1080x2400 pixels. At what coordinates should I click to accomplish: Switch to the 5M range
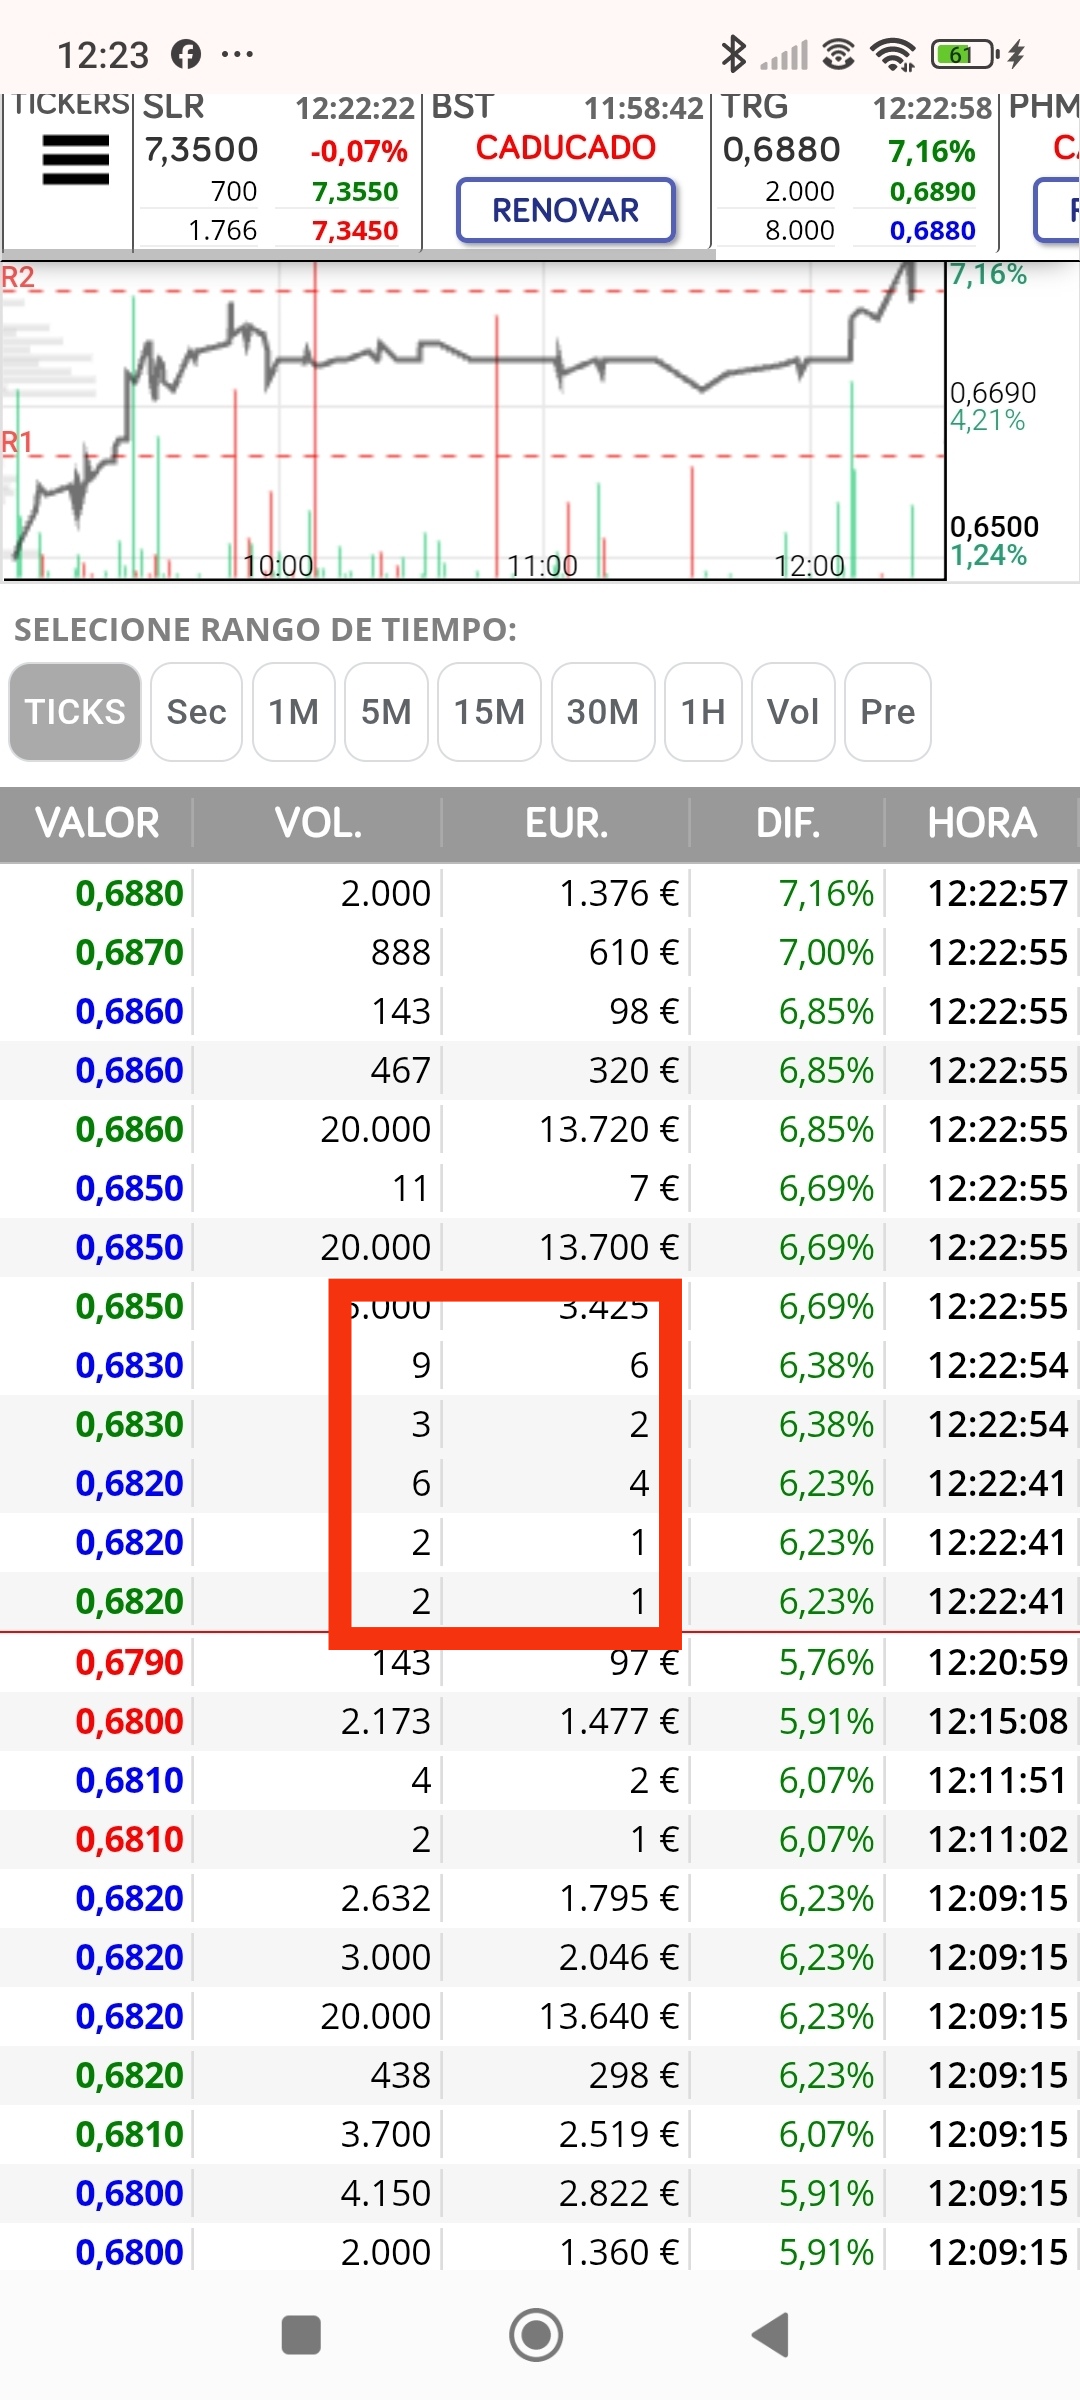[x=386, y=712]
